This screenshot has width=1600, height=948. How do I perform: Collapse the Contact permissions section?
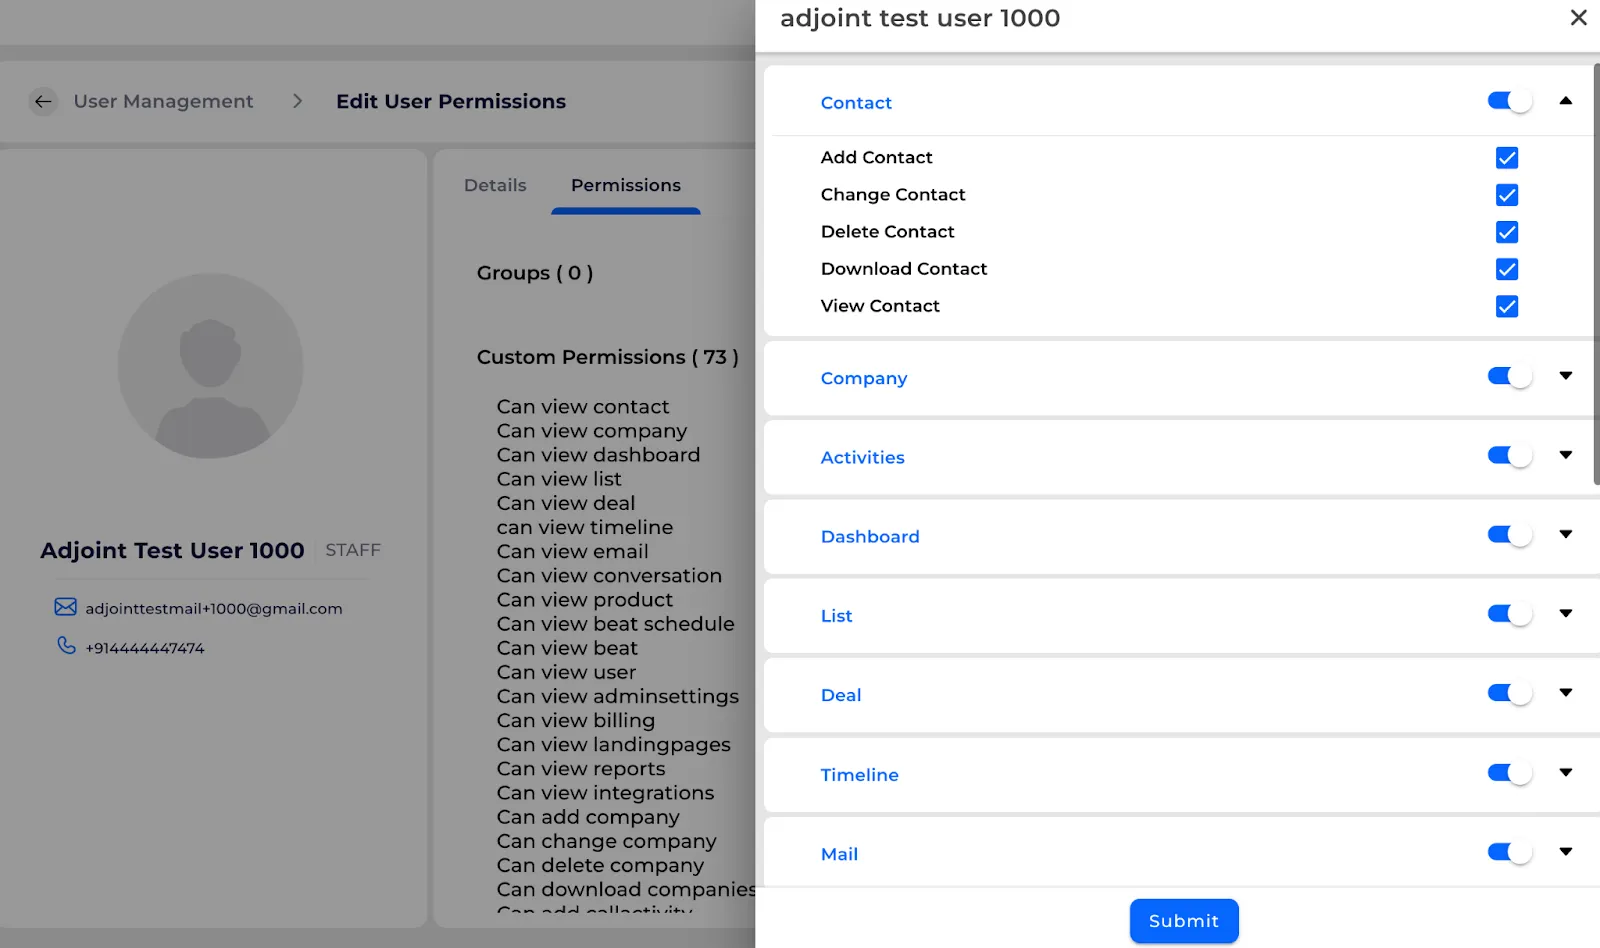[1566, 100]
